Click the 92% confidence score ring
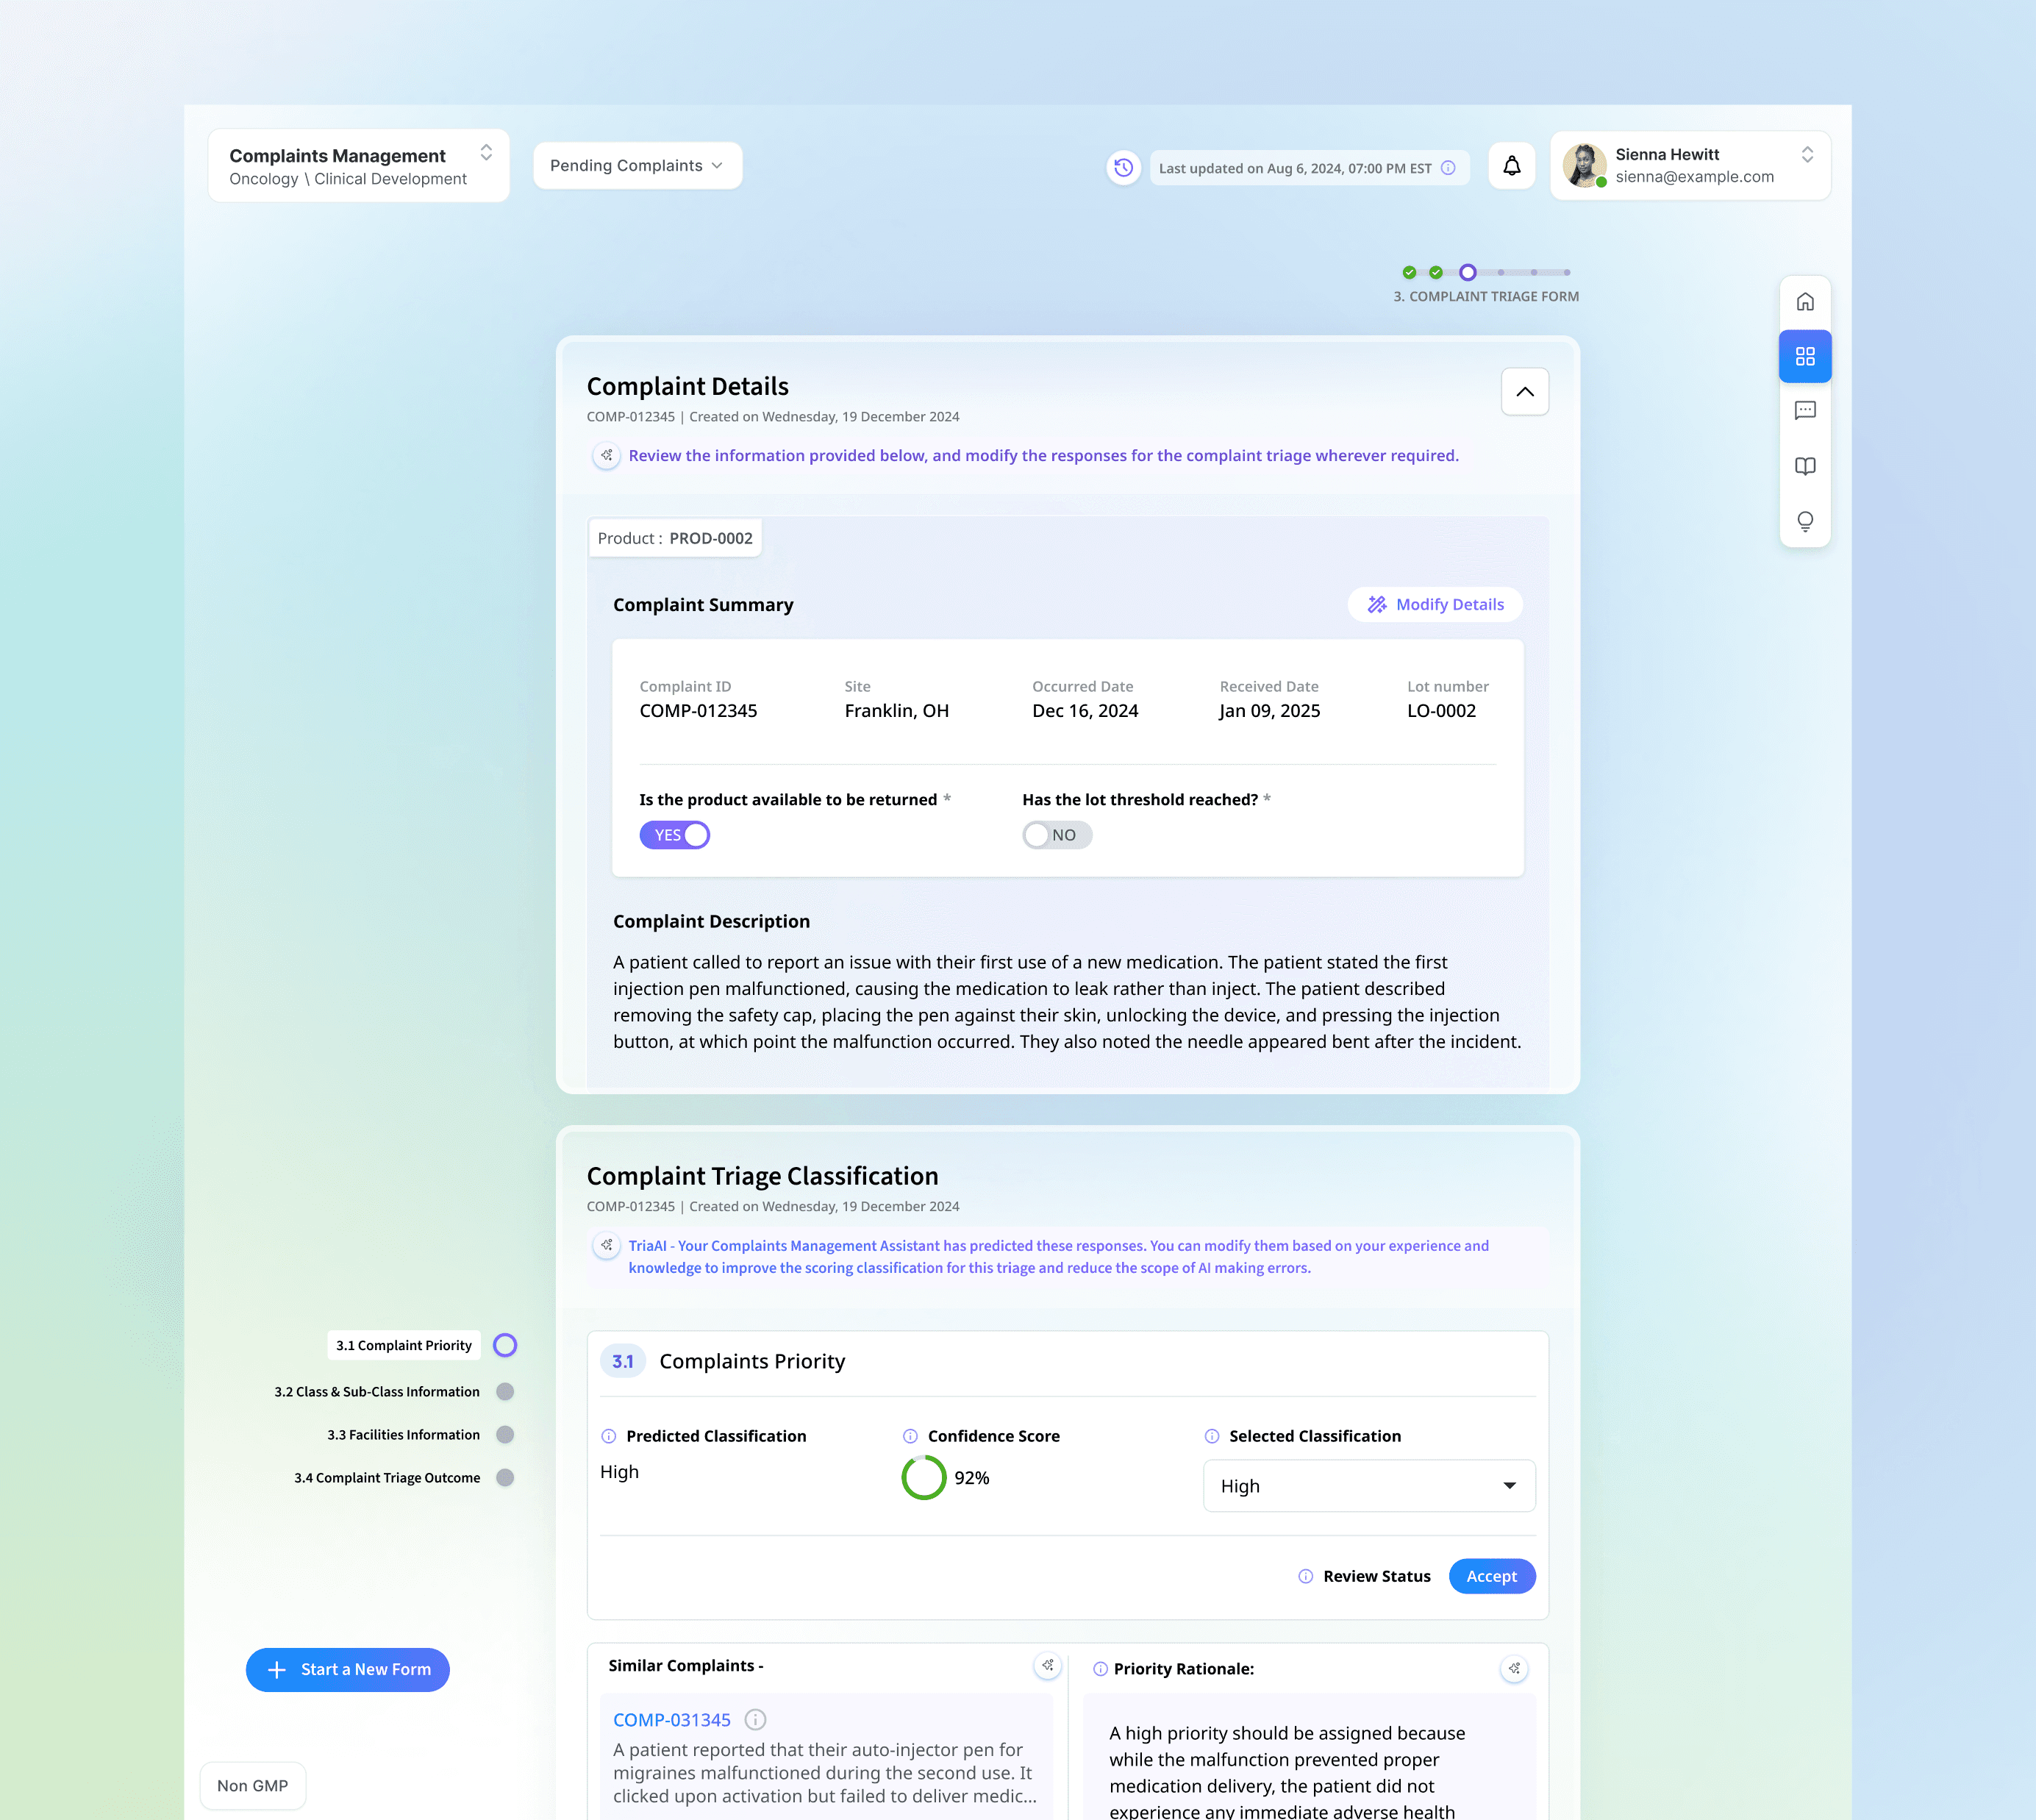 [x=924, y=1478]
